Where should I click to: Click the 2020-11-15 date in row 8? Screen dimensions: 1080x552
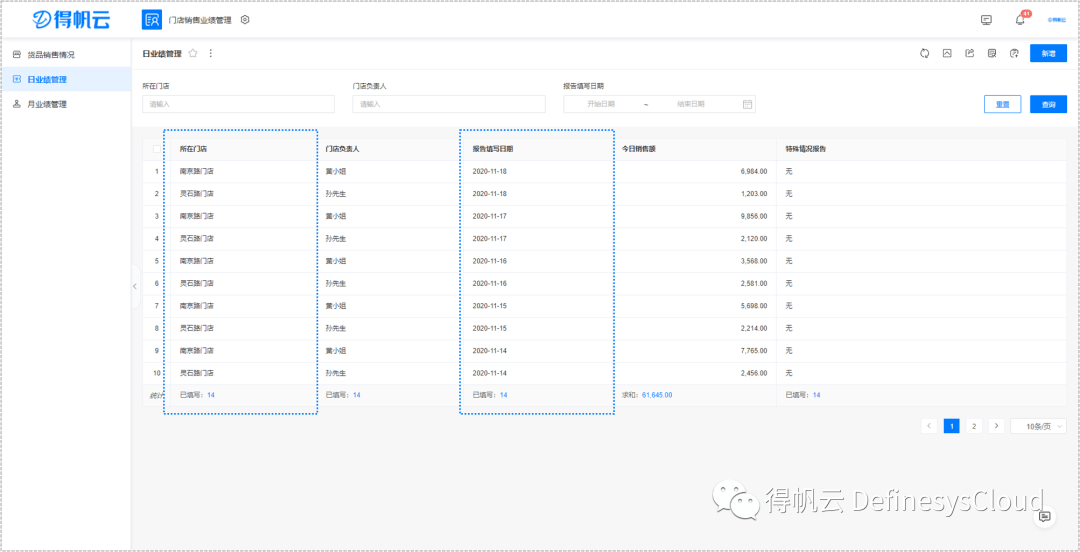[x=489, y=328]
